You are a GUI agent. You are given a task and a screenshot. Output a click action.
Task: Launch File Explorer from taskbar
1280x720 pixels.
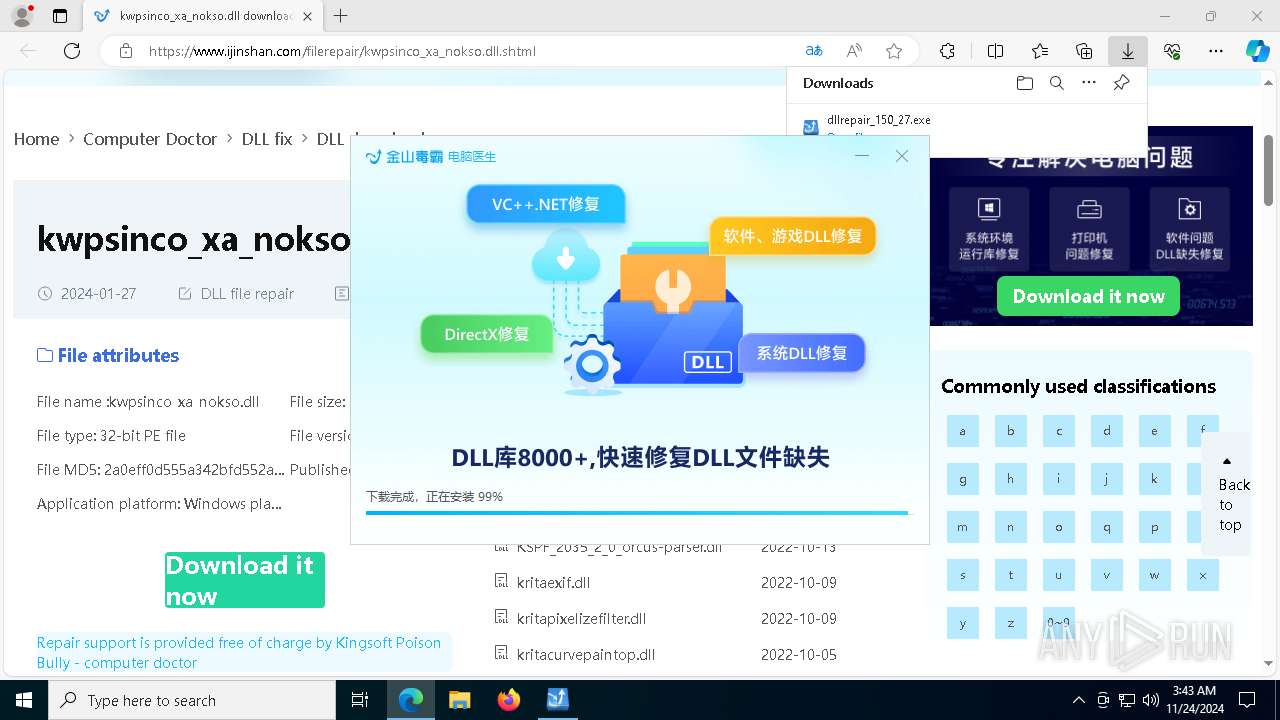coord(459,700)
